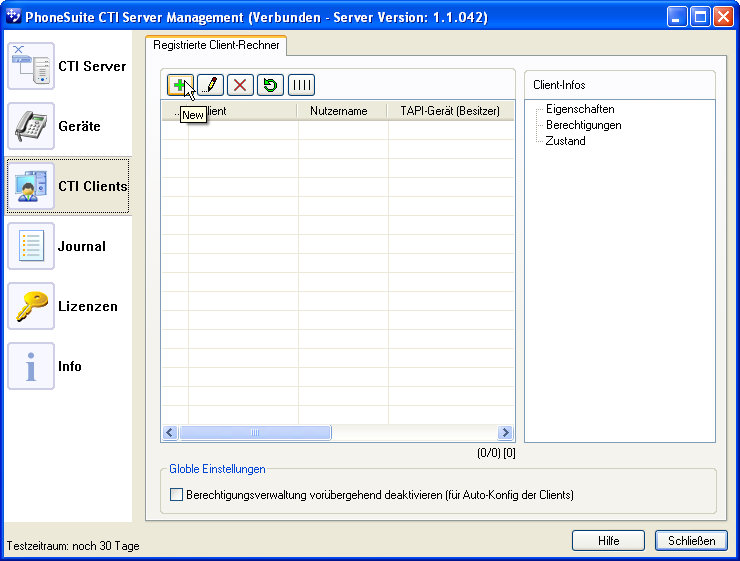
Task: Open the CTI Server section
Action: (x=68, y=67)
